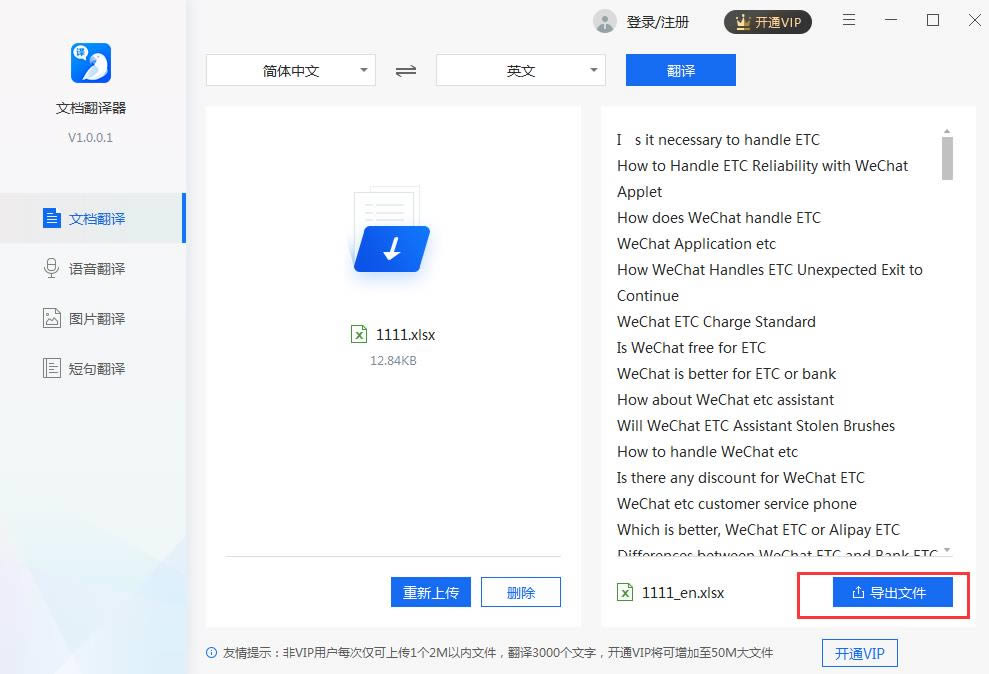Close the translator window
989x674 pixels.
(974, 20)
